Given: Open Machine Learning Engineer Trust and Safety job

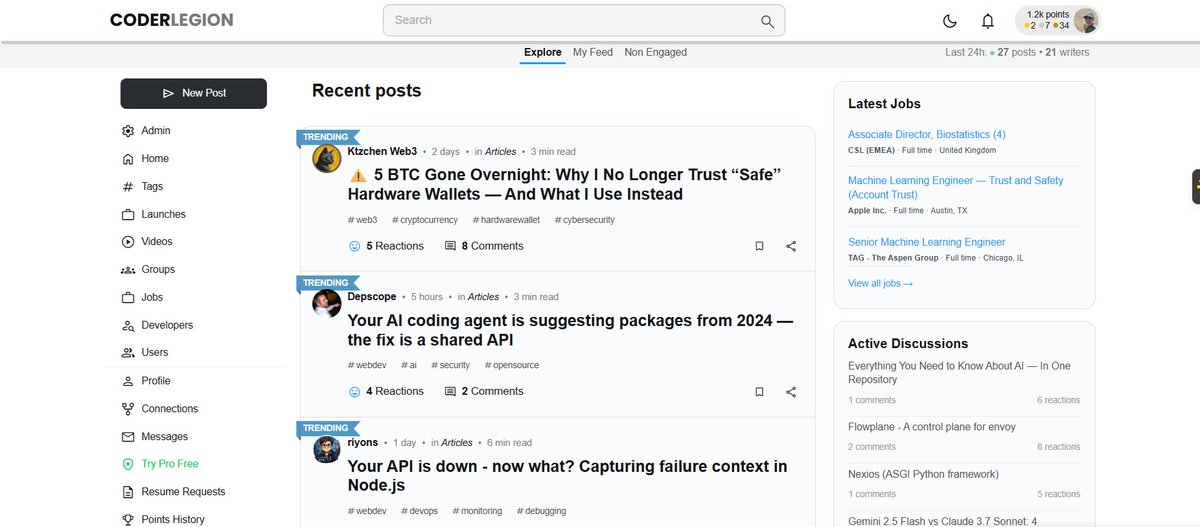Looking at the screenshot, I should click(955, 188).
